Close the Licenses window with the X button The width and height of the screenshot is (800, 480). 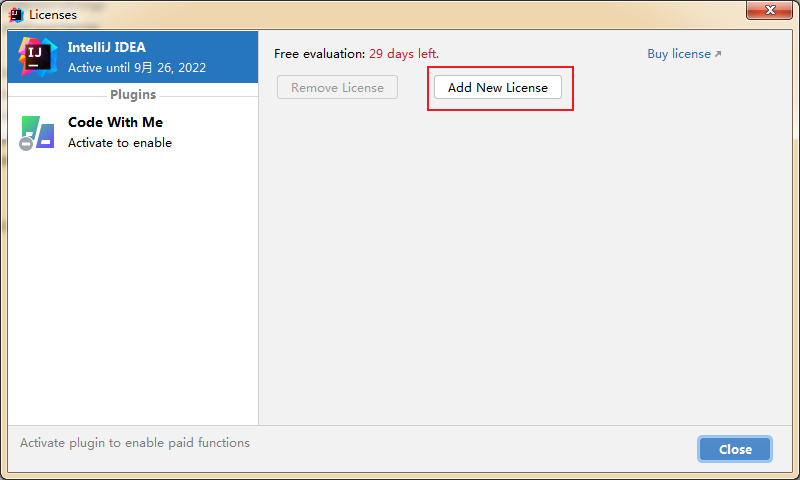pyautogui.click(x=770, y=10)
